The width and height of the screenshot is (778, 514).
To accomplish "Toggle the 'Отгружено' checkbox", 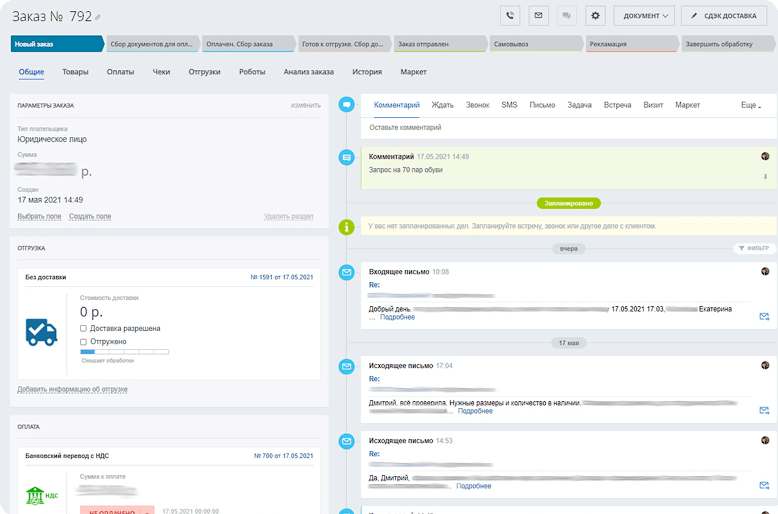I will pos(83,342).
